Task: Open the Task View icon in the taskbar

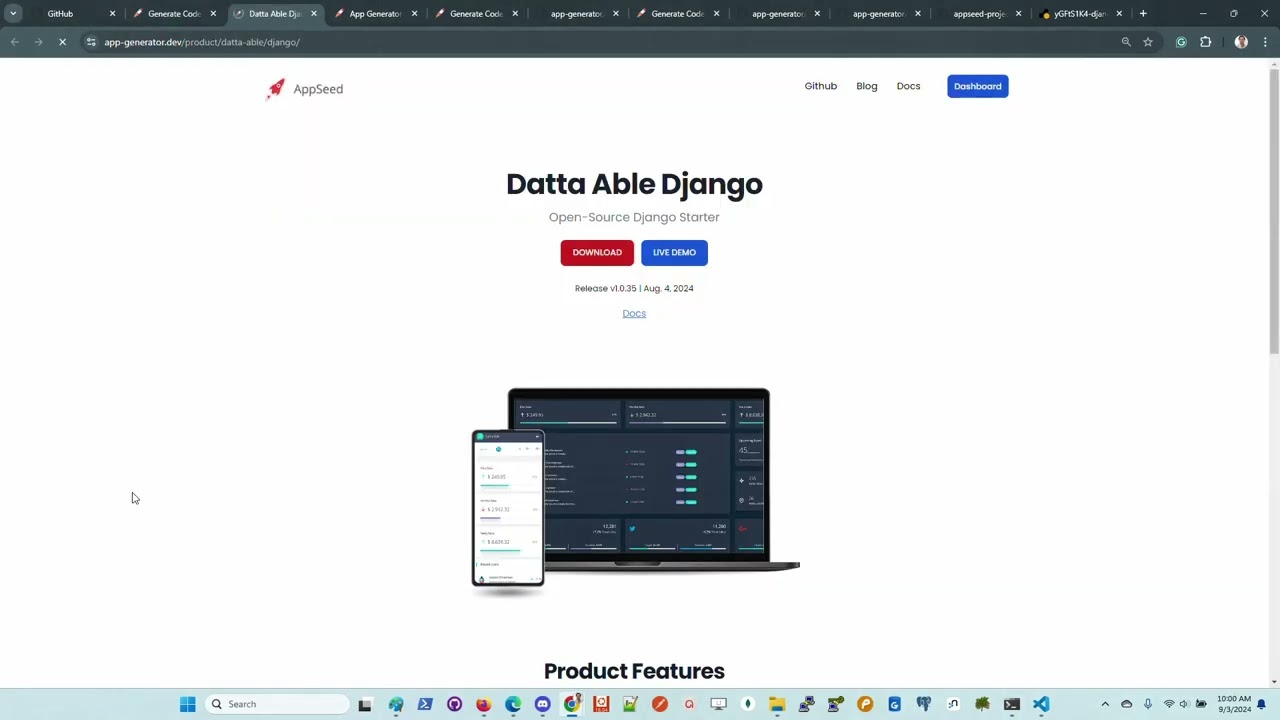Action: pyautogui.click(x=365, y=704)
